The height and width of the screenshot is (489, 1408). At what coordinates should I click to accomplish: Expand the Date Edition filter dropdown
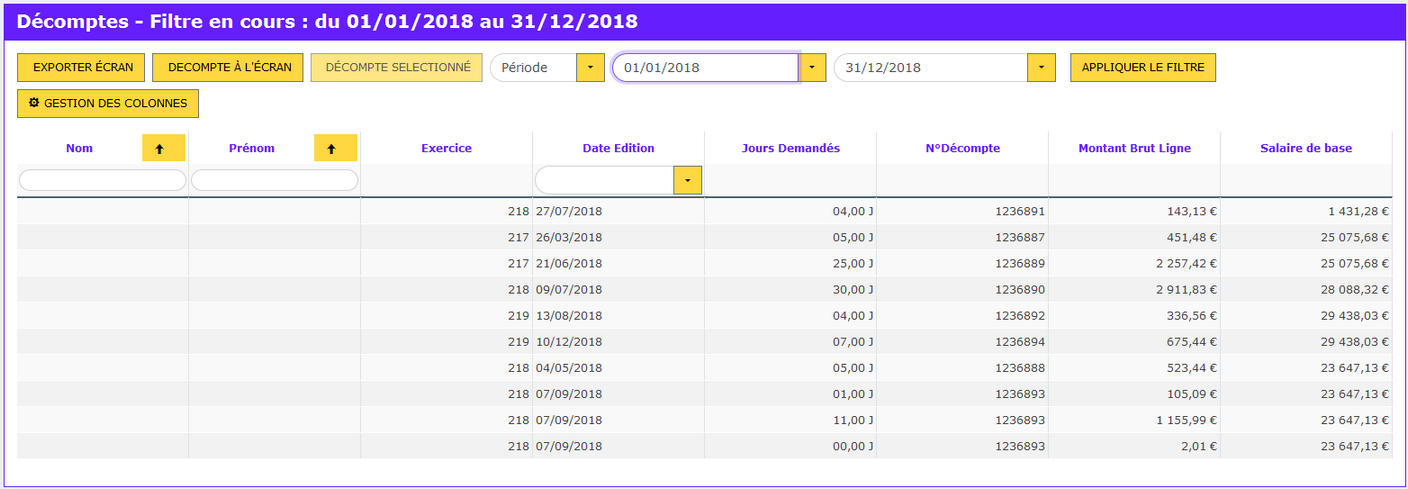[x=688, y=180]
